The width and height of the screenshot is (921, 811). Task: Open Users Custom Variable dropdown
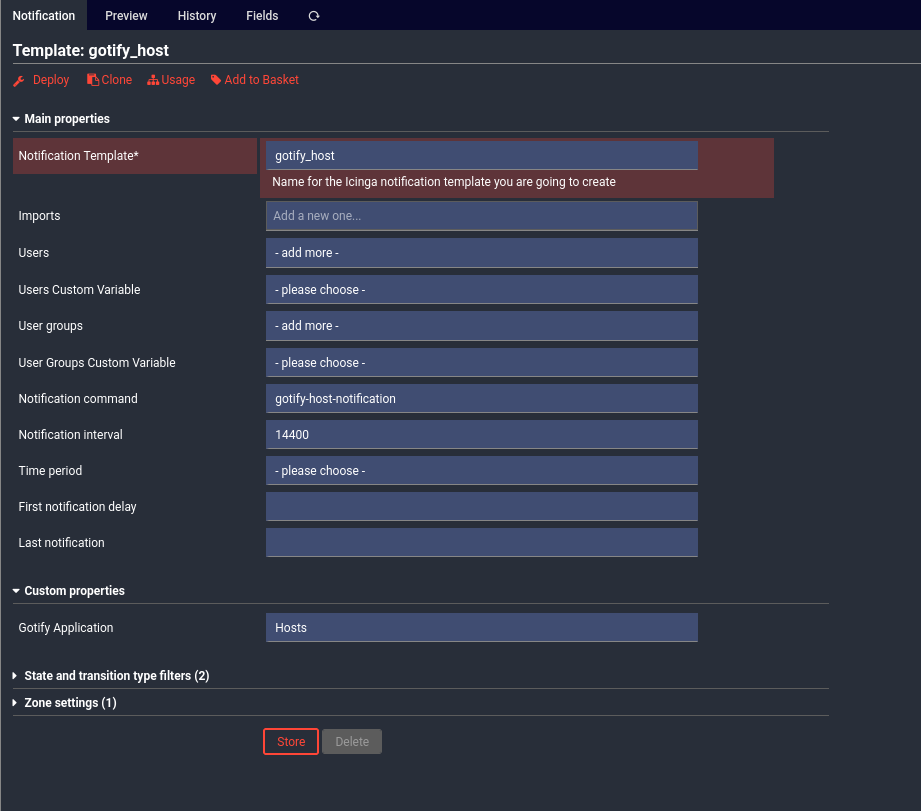point(481,290)
